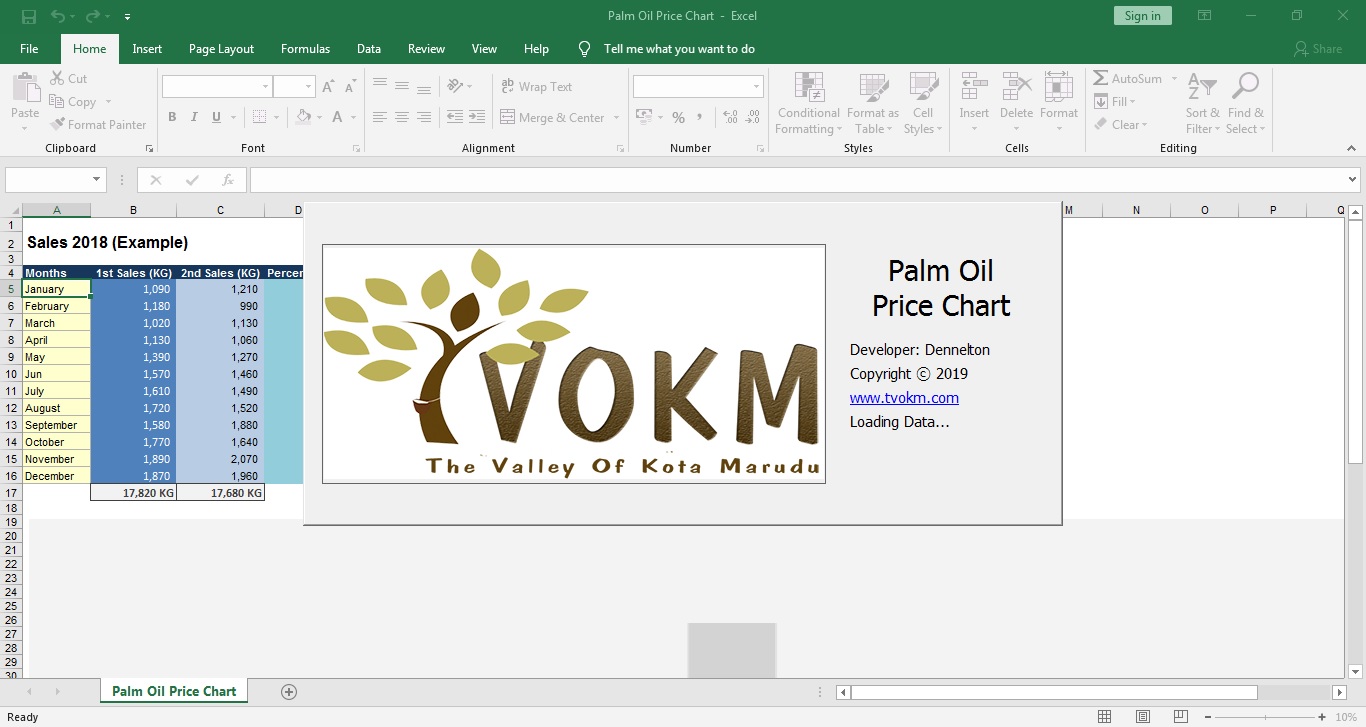This screenshot has height=727, width=1366.
Task: Open the Font name dropdown
Action: (x=265, y=87)
